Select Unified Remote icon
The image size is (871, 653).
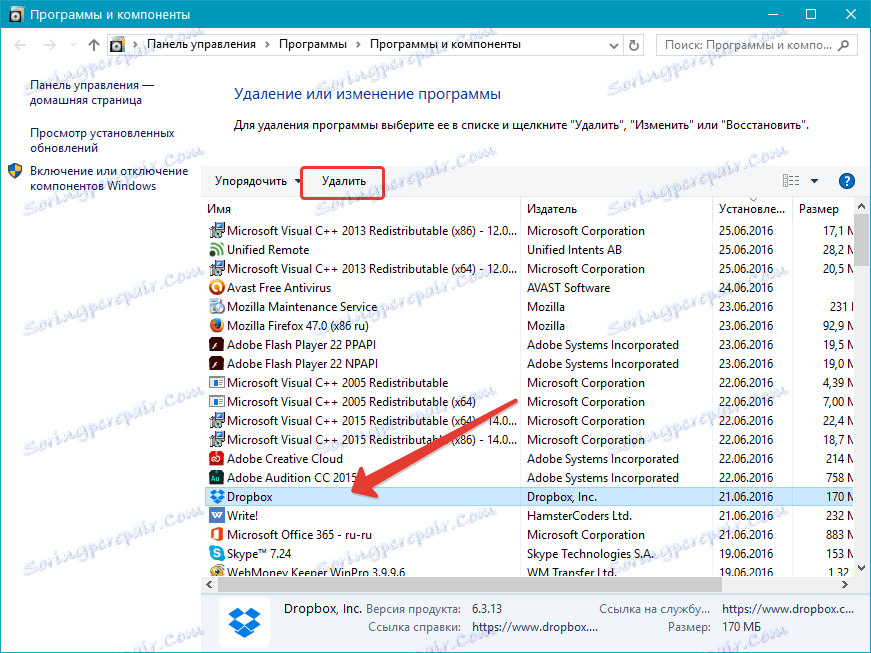(216, 249)
